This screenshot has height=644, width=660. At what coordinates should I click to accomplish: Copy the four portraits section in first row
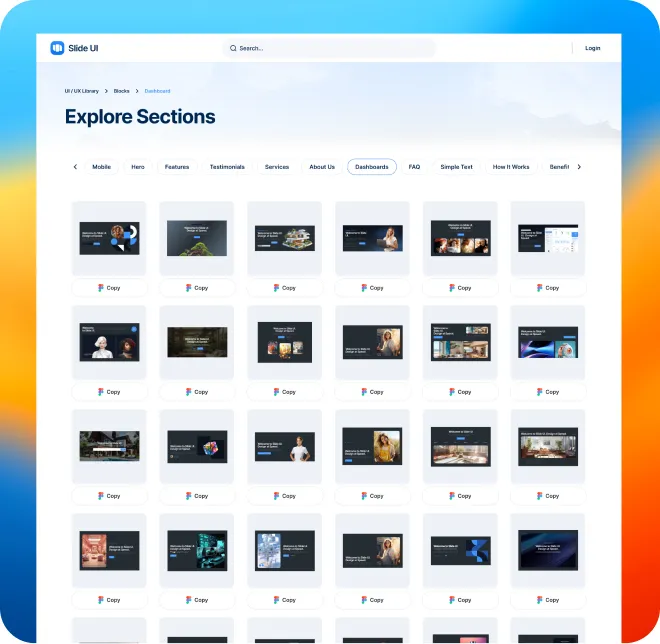(460, 288)
